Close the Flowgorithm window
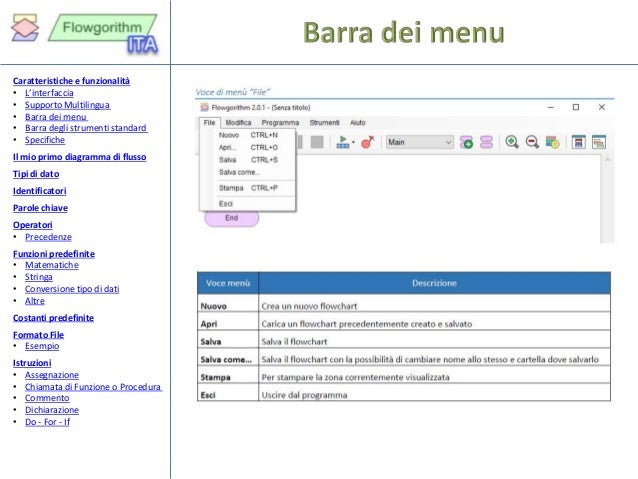This screenshot has height=479, width=638. (602, 107)
